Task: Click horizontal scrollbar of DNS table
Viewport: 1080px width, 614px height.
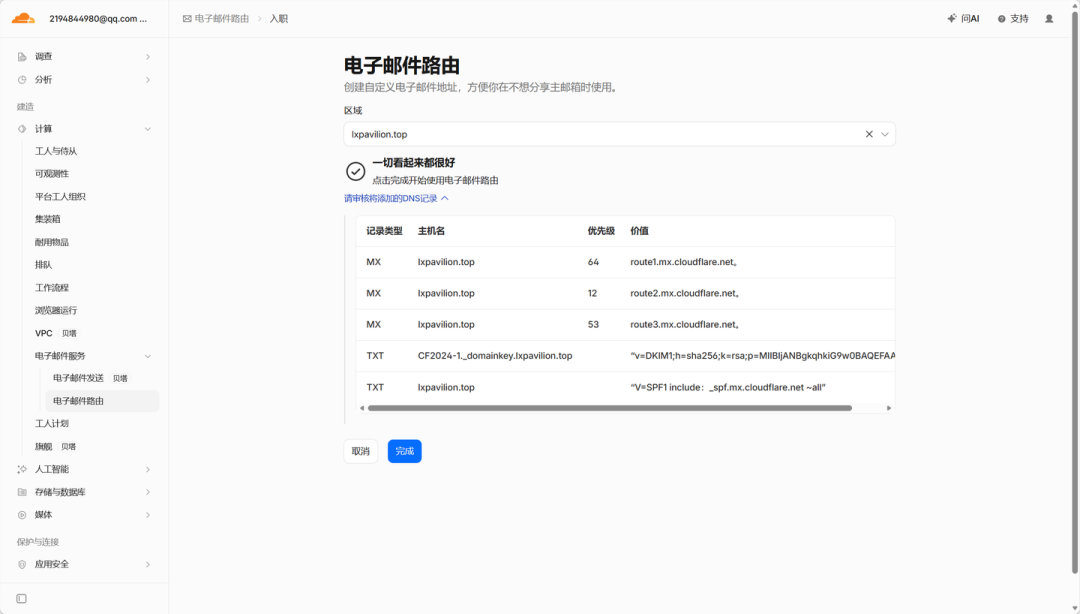Action: [610, 408]
